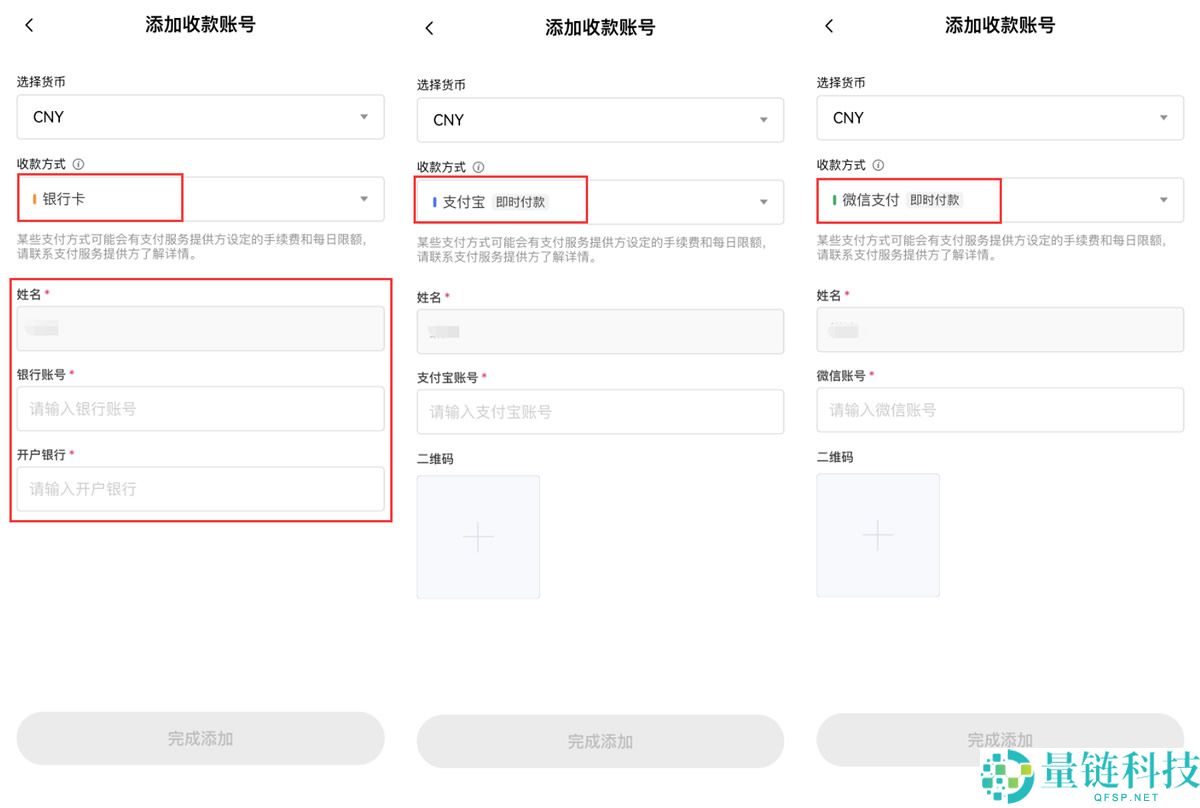
Task: Expand the 微信支付 payment method dropdown
Action: pyautogui.click(x=1164, y=199)
